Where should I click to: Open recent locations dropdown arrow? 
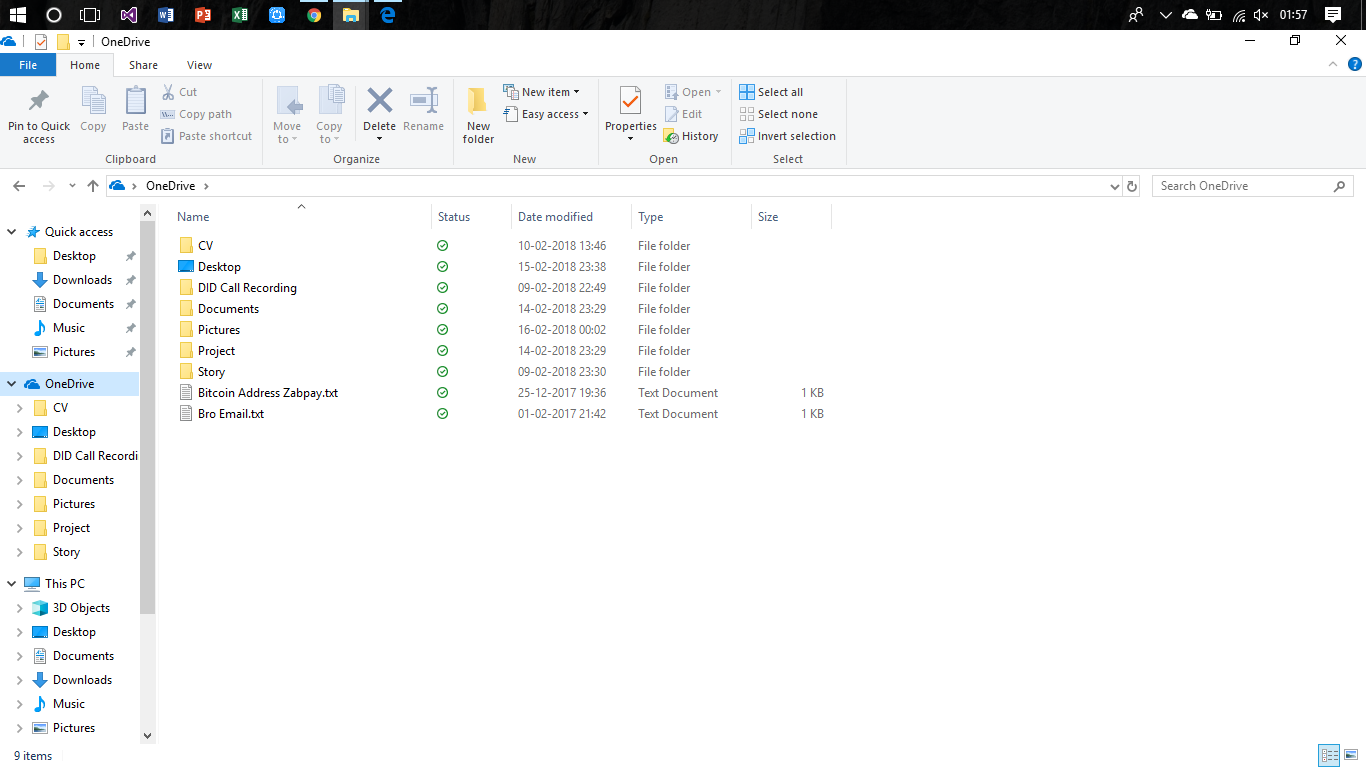click(x=72, y=186)
